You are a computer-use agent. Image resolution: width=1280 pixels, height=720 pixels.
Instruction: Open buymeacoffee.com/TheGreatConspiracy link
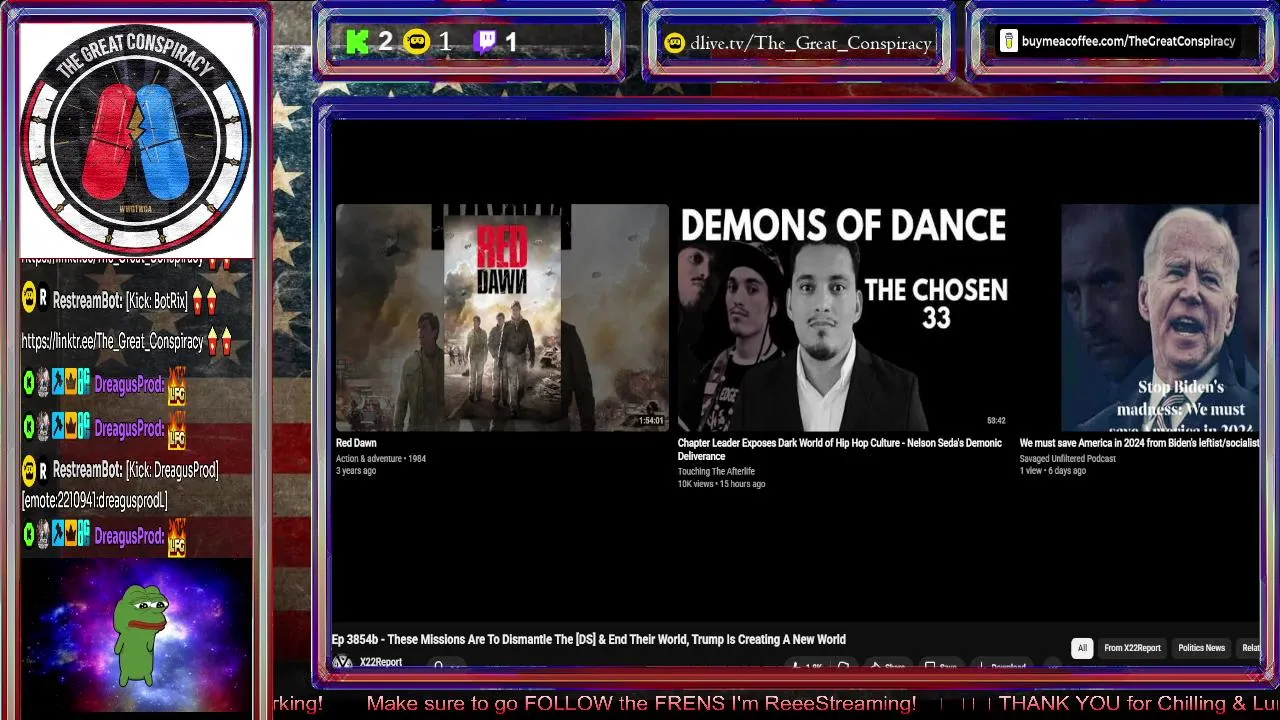1128,41
